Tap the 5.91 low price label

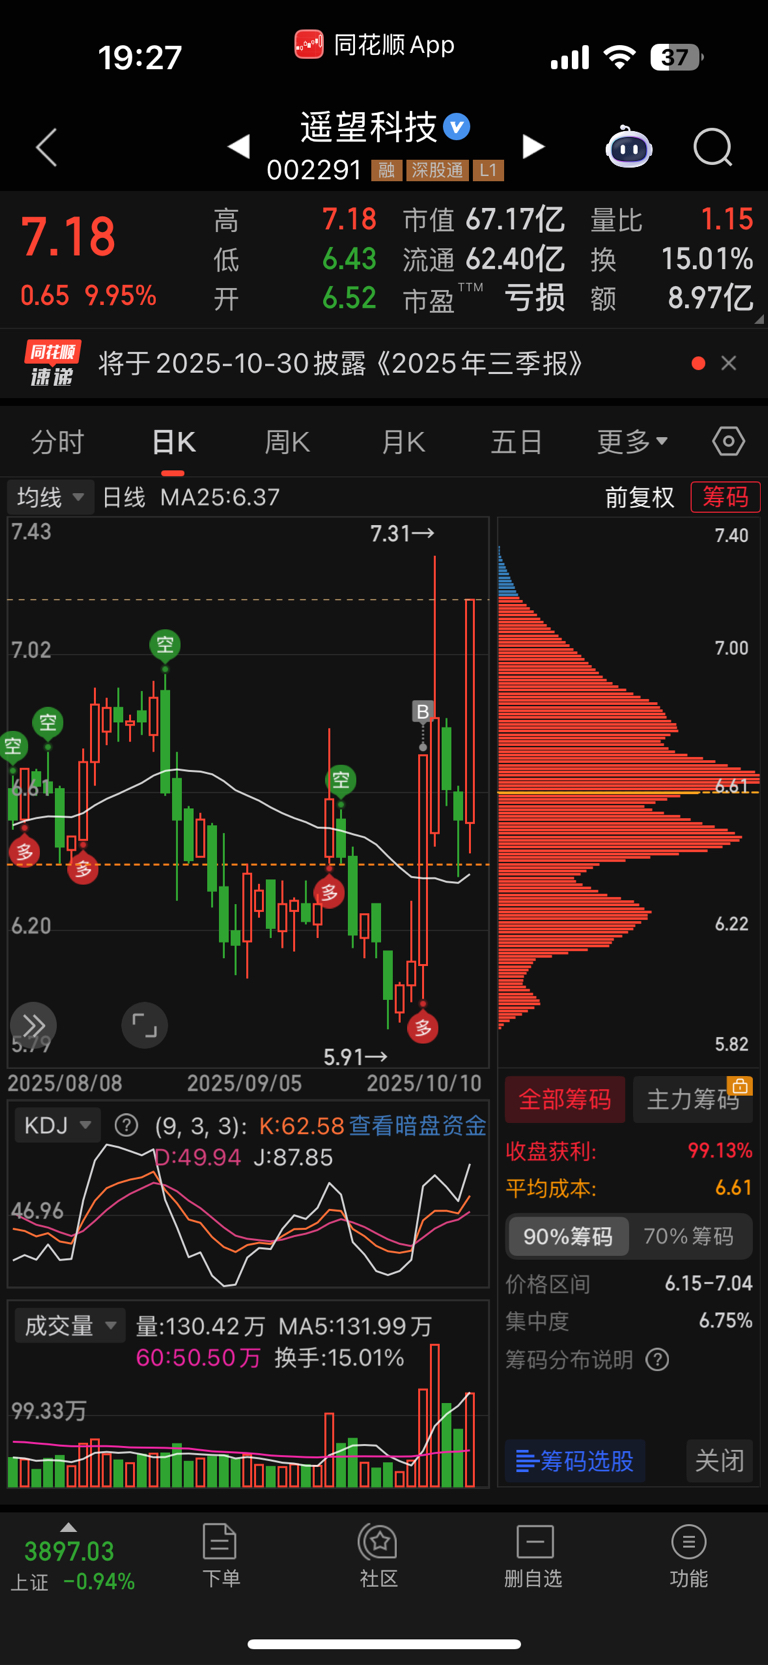click(356, 1056)
